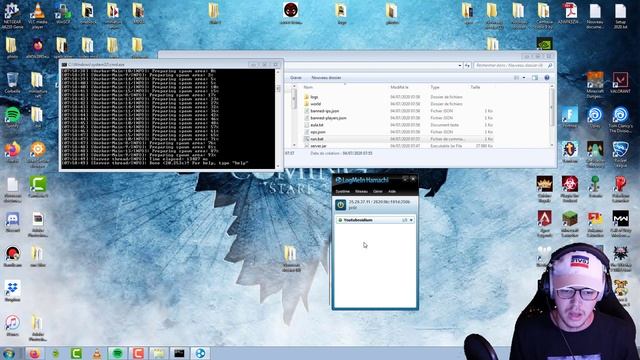640x360 pixels.
Task: Click Graver in the Explorer toolbar
Action: pos(296,78)
